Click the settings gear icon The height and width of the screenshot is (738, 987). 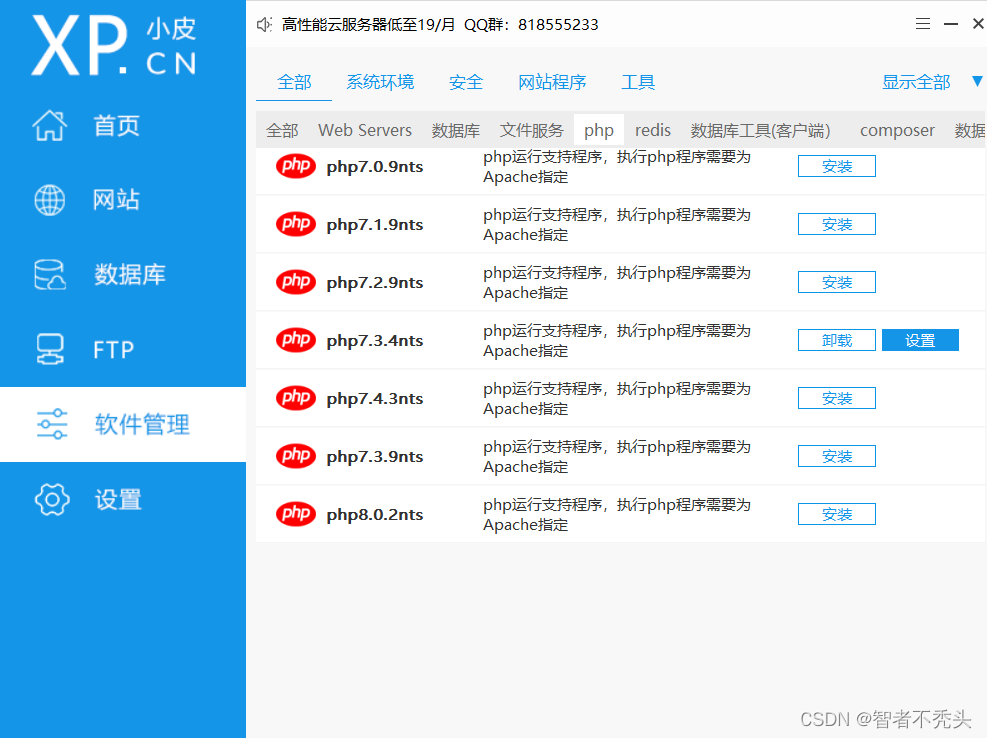52,499
